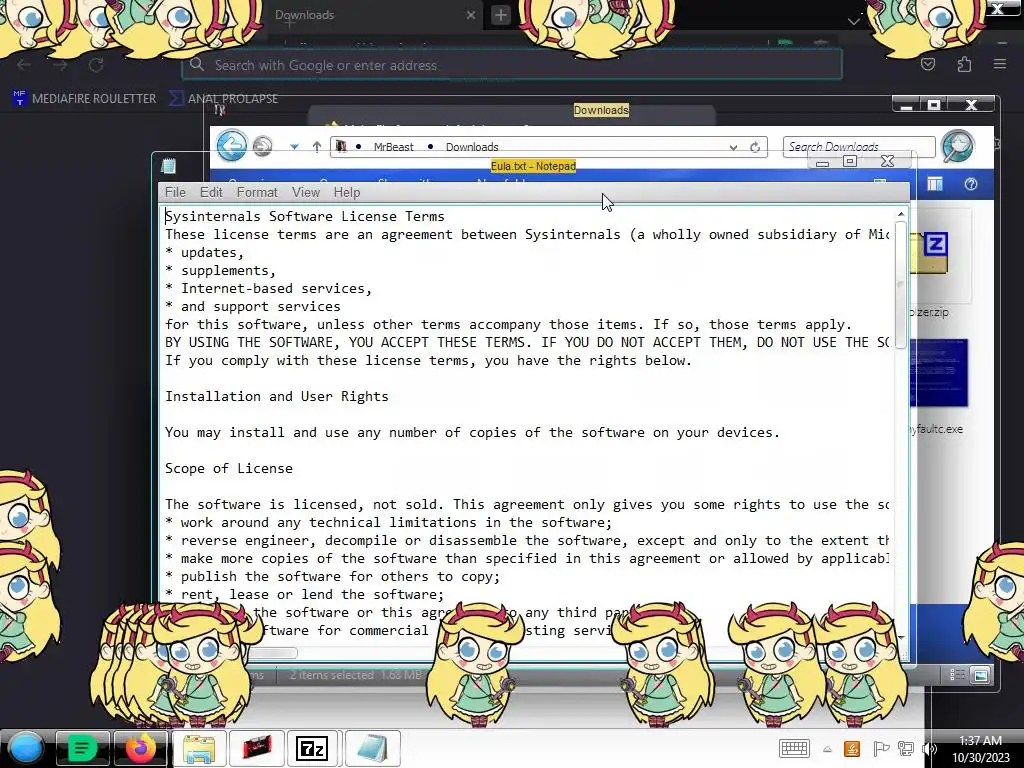The image size is (1024, 768).
Task: Open Action Center flag icon
Action: tap(880, 748)
